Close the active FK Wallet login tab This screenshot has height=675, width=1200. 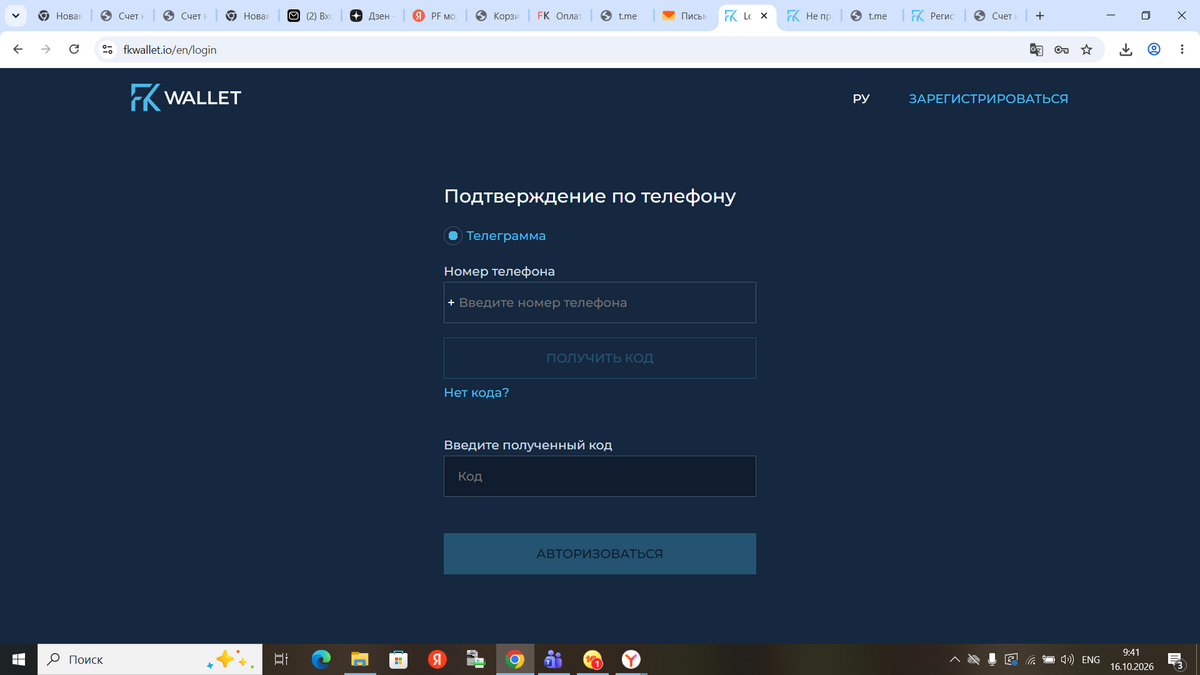[x=765, y=16]
